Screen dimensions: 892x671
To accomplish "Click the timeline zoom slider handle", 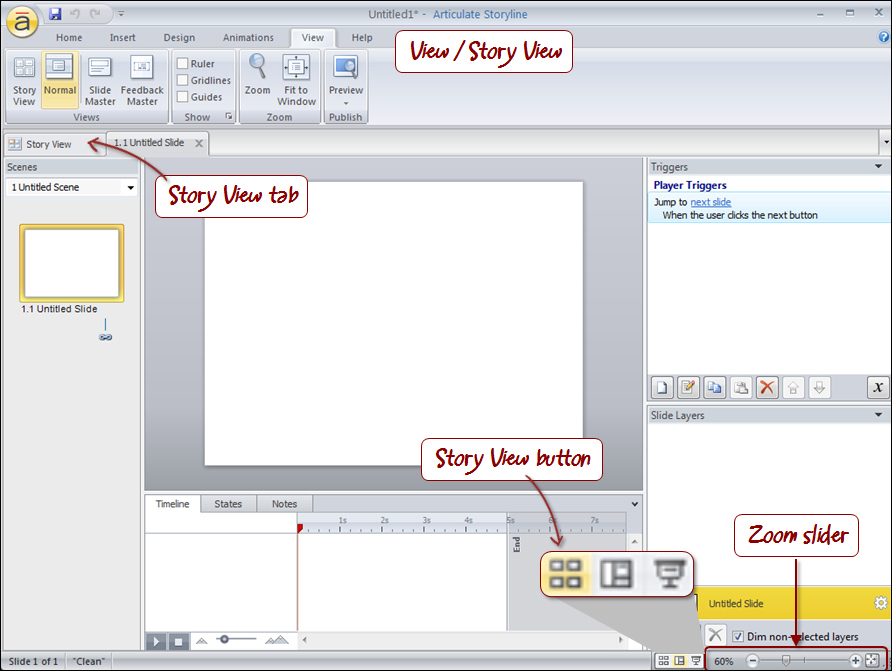I will click(x=224, y=639).
